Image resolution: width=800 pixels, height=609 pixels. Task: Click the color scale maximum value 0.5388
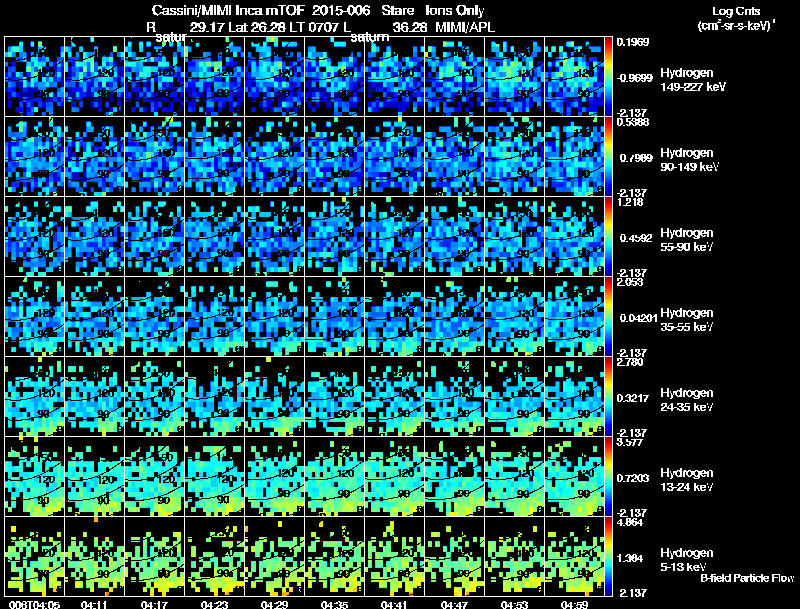pos(633,122)
